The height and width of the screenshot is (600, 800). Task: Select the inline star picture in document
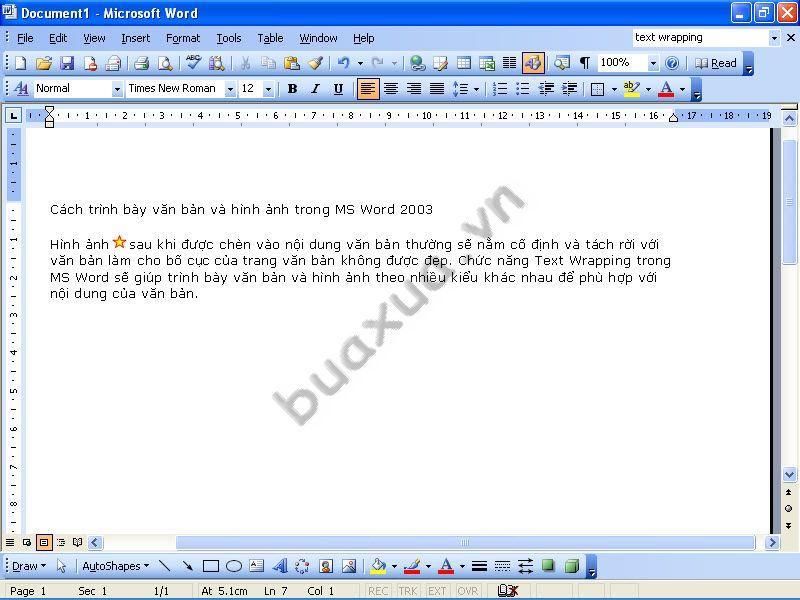coord(119,242)
